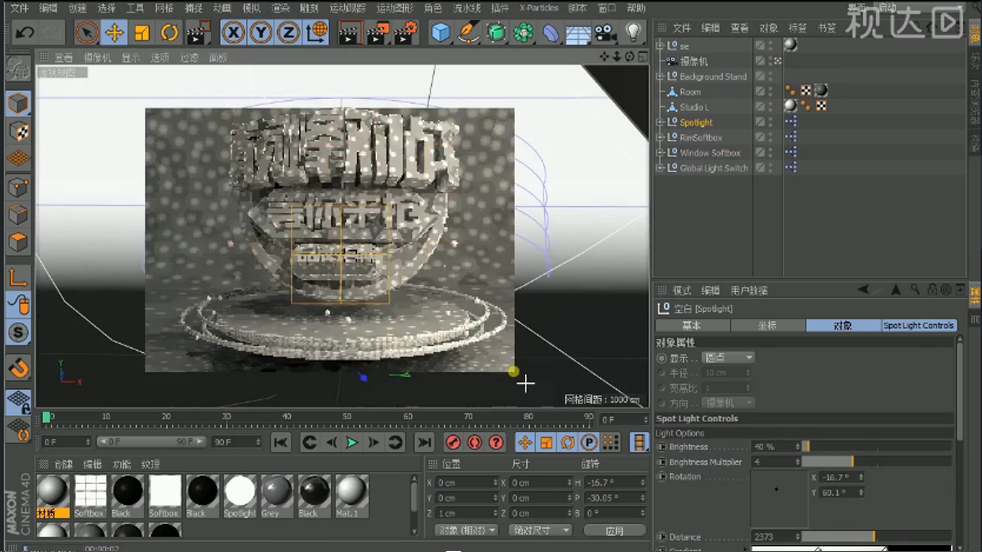Activate the Scale tool

point(142,32)
